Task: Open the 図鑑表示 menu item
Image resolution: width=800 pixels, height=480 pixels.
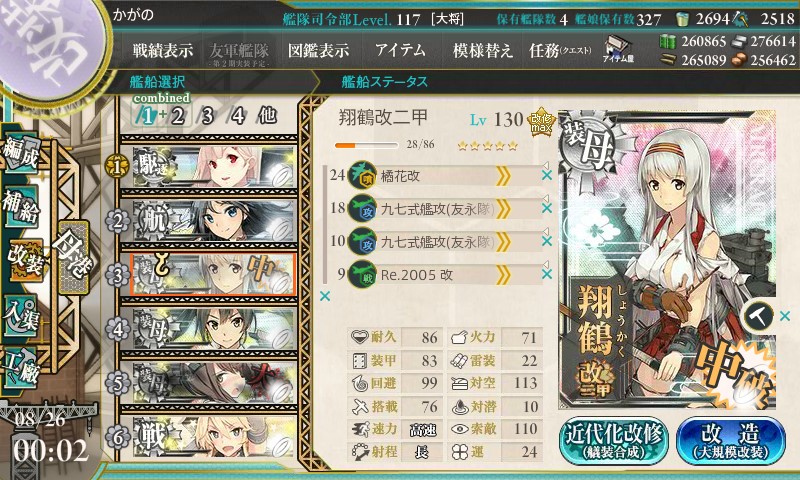Action: (318, 50)
